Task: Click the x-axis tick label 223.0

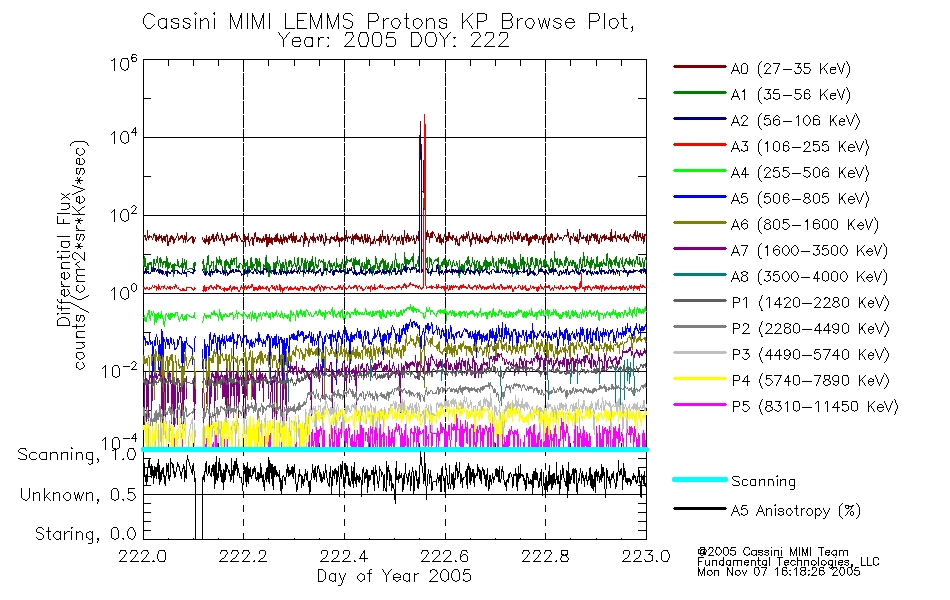Action: 646,556
